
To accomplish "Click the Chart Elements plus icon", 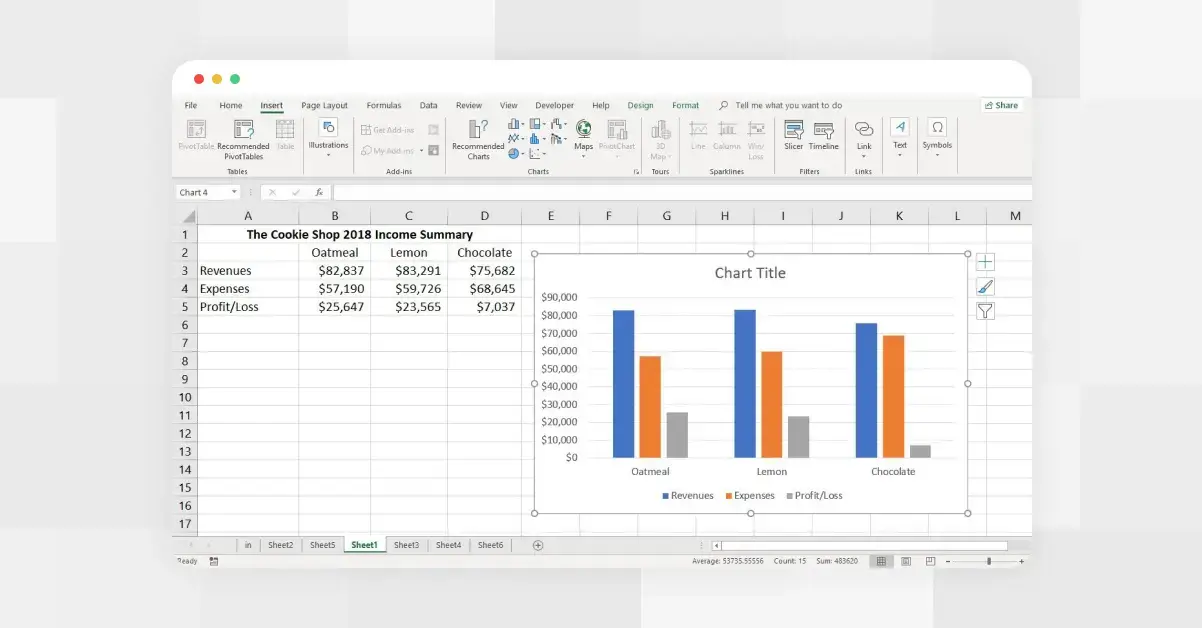I will (x=985, y=261).
